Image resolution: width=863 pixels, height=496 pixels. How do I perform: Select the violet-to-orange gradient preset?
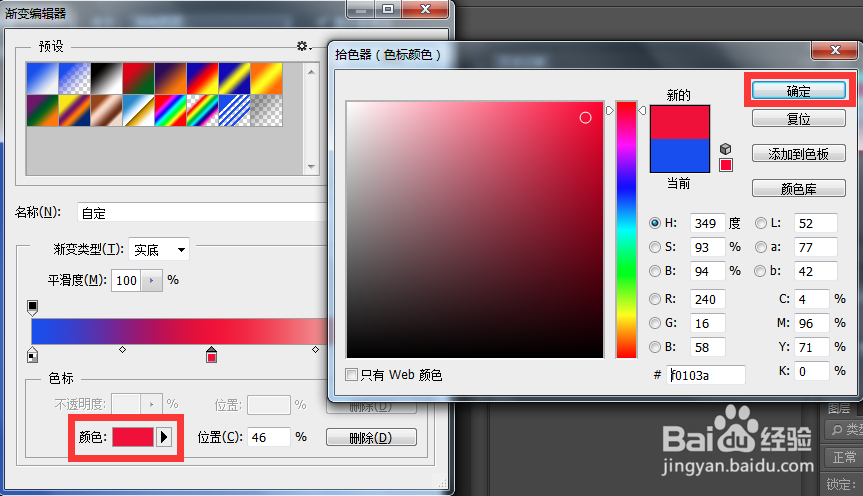point(171,78)
